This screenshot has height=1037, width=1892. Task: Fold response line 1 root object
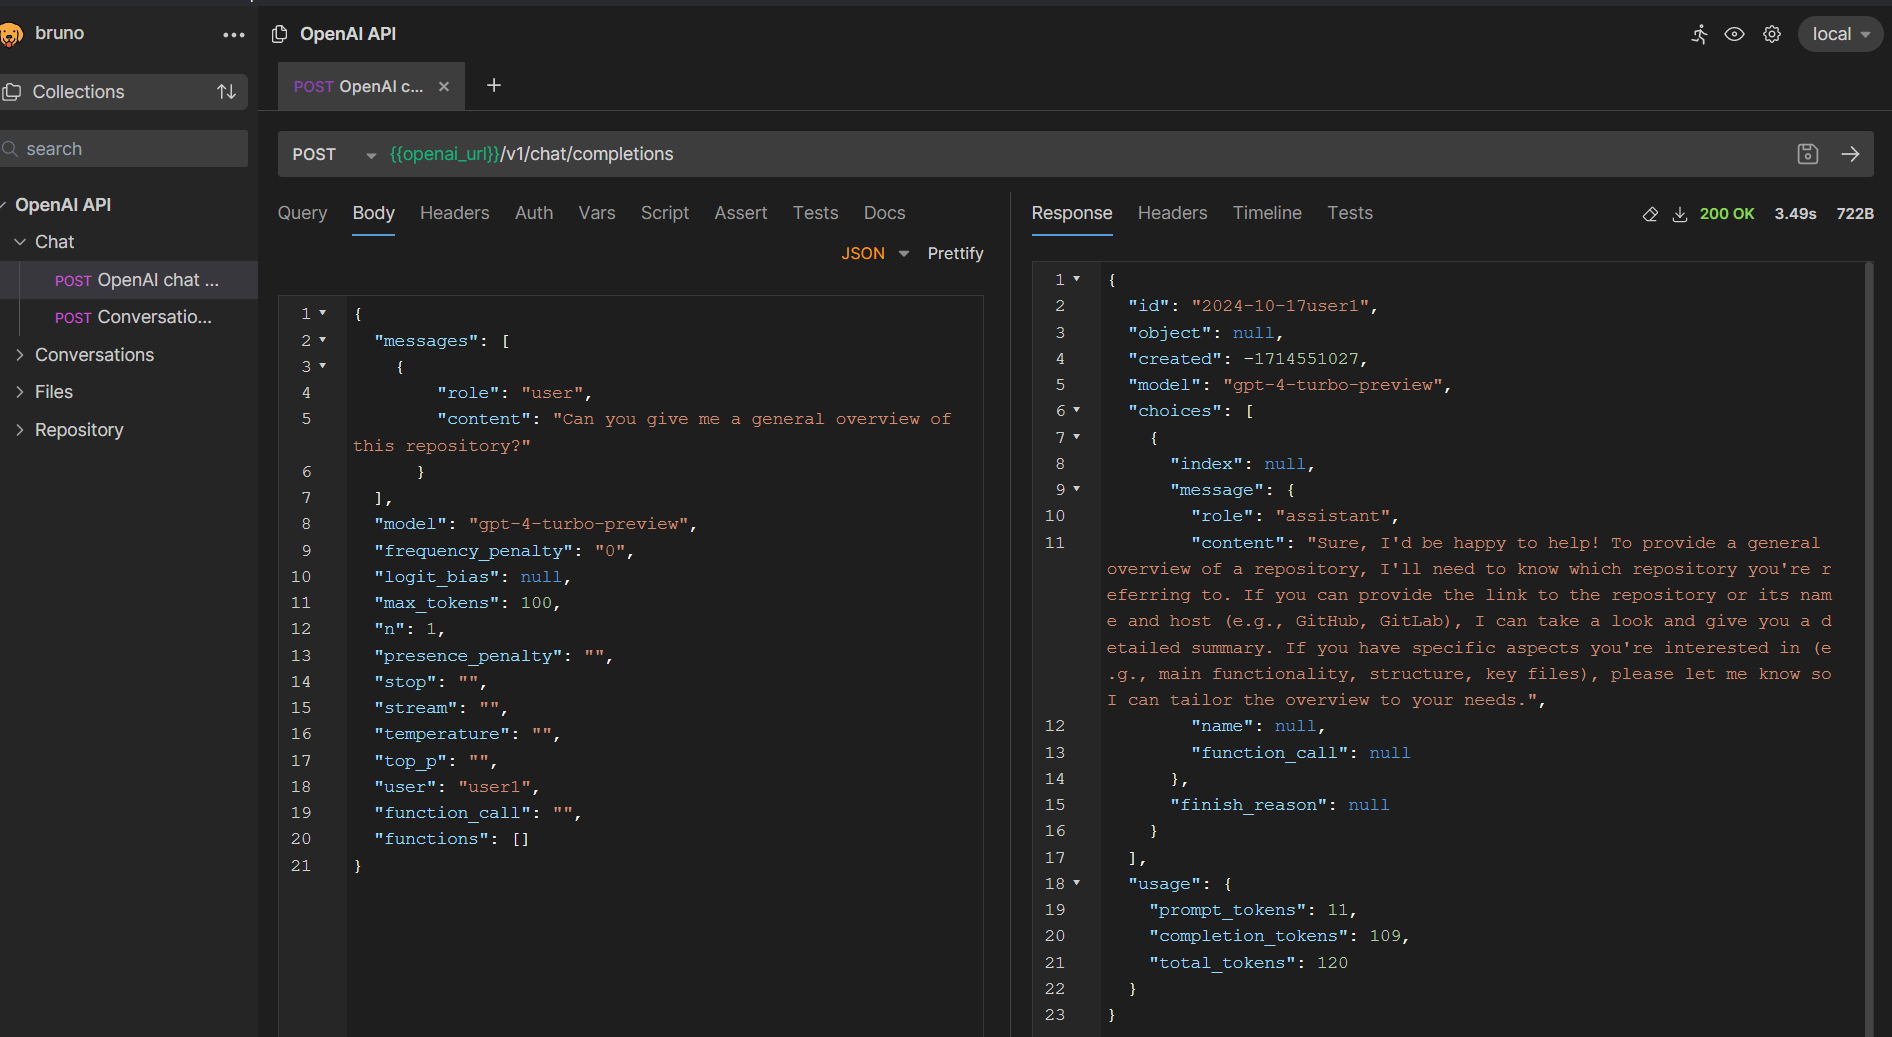tap(1077, 279)
